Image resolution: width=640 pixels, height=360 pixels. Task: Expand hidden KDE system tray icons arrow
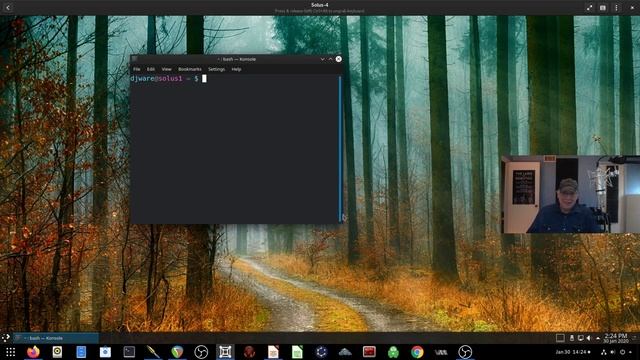[x=598, y=338]
